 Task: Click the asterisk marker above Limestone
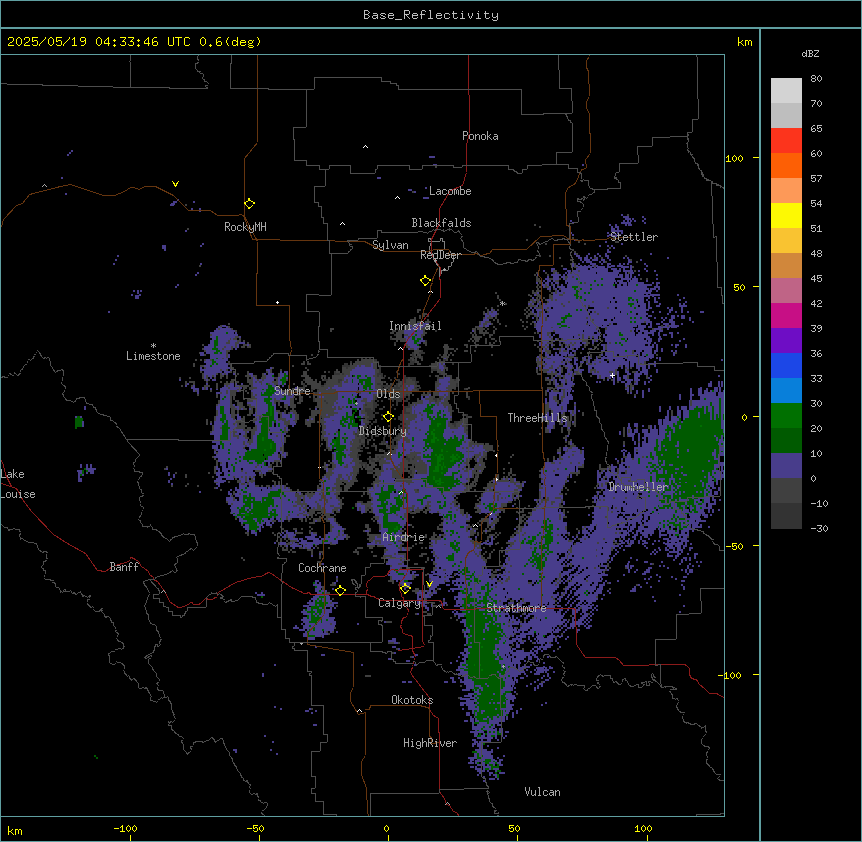coord(153,346)
